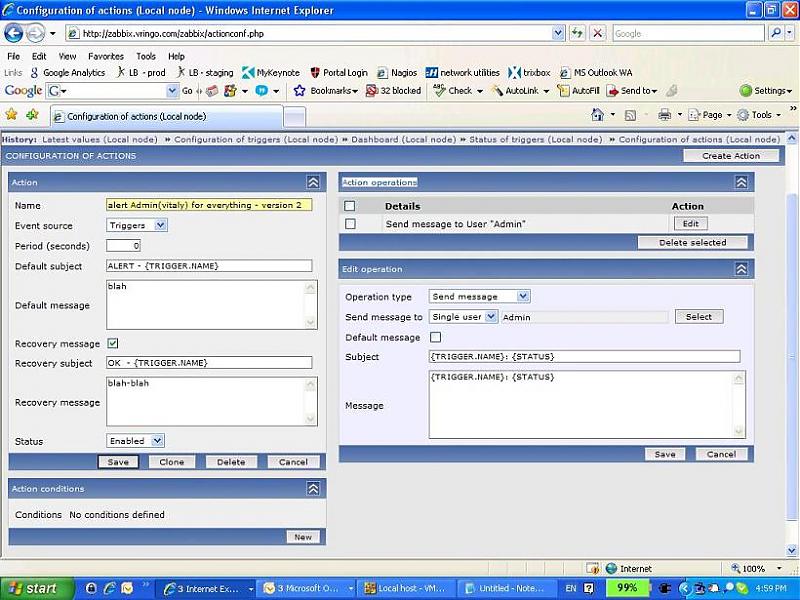Click the Favorites Center star icon

tap(12, 115)
